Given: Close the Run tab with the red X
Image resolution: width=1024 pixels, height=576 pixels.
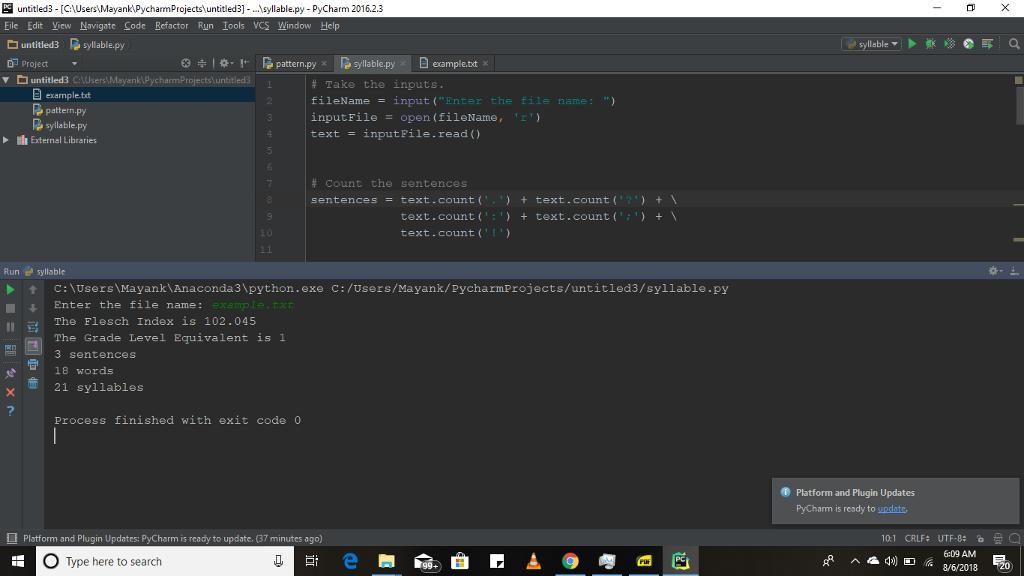Looking at the screenshot, I should click(x=11, y=392).
